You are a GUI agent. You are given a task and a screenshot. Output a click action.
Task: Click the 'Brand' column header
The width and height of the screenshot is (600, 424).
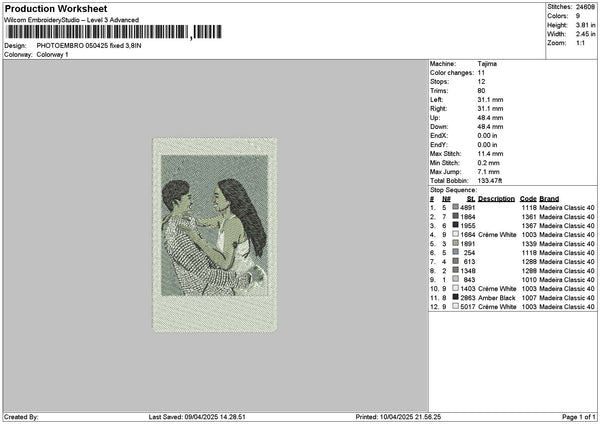[549, 199]
